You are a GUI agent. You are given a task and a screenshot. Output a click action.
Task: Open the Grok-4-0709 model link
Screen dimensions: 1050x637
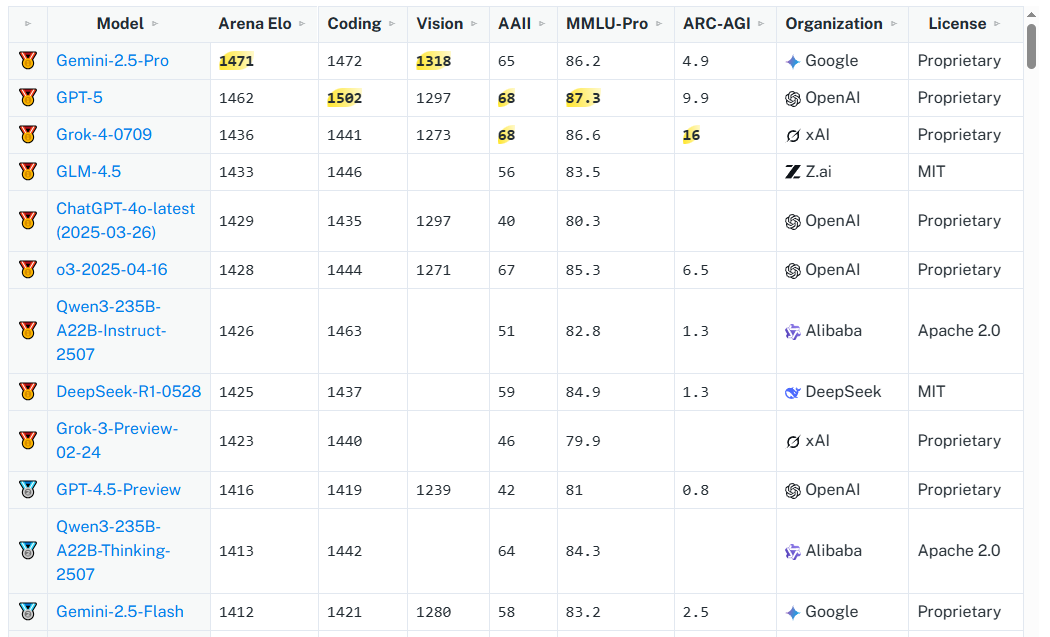(104, 135)
